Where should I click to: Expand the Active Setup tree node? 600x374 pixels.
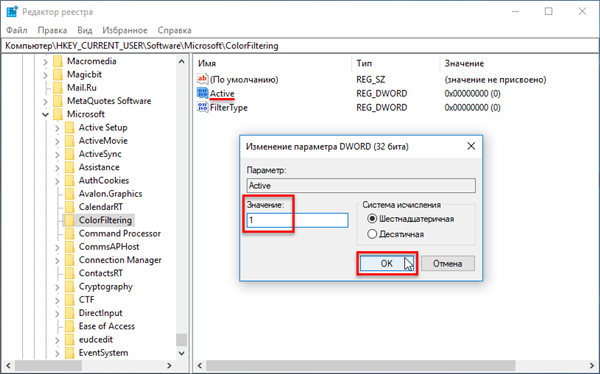click(57, 127)
